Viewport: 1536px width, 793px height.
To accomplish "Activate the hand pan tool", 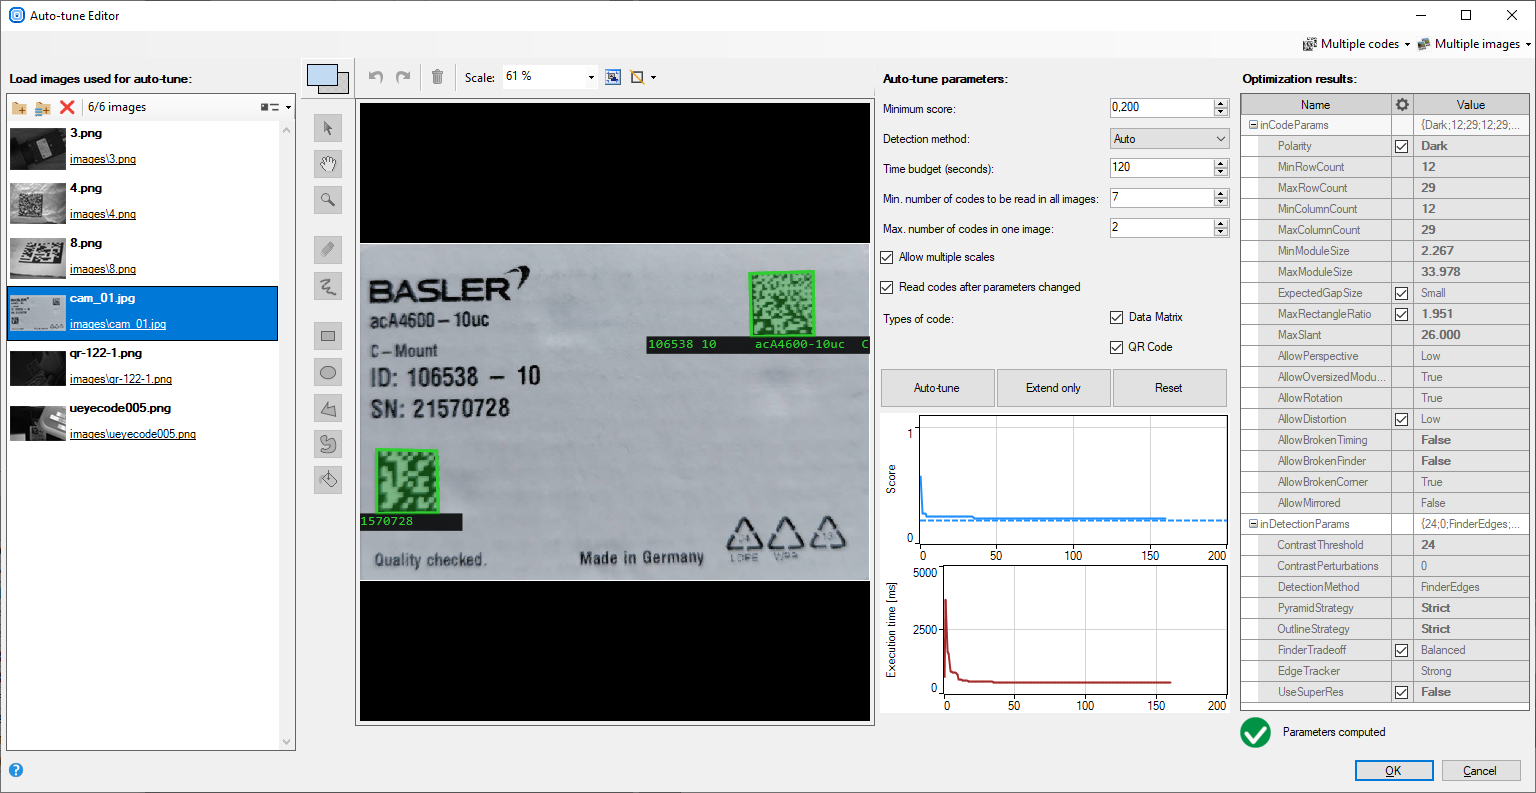I will click(328, 164).
